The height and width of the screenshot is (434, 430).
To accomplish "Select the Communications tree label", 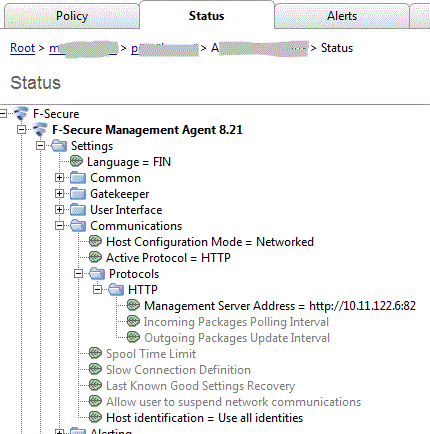I will coord(136,226).
